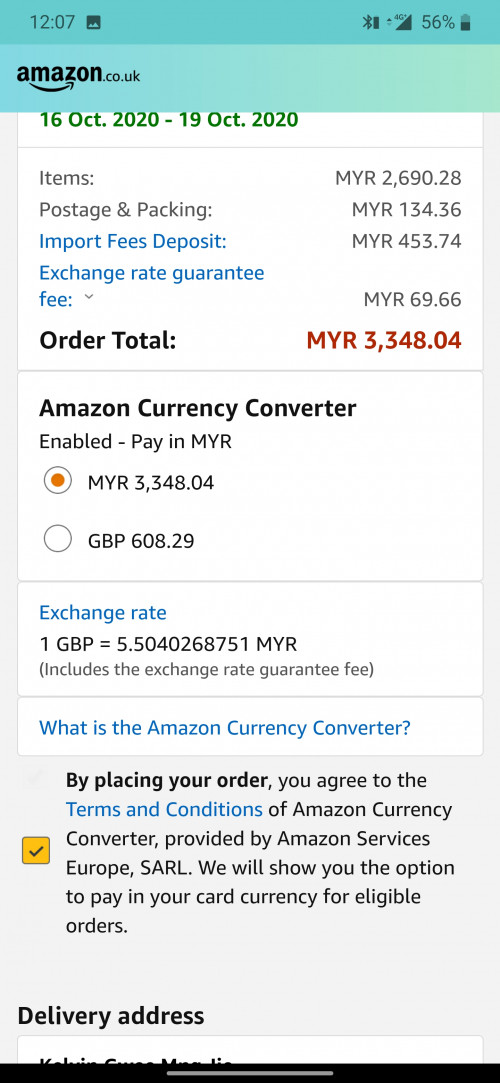Open the Terms and Conditions link
500x1083 pixels.
point(164,809)
